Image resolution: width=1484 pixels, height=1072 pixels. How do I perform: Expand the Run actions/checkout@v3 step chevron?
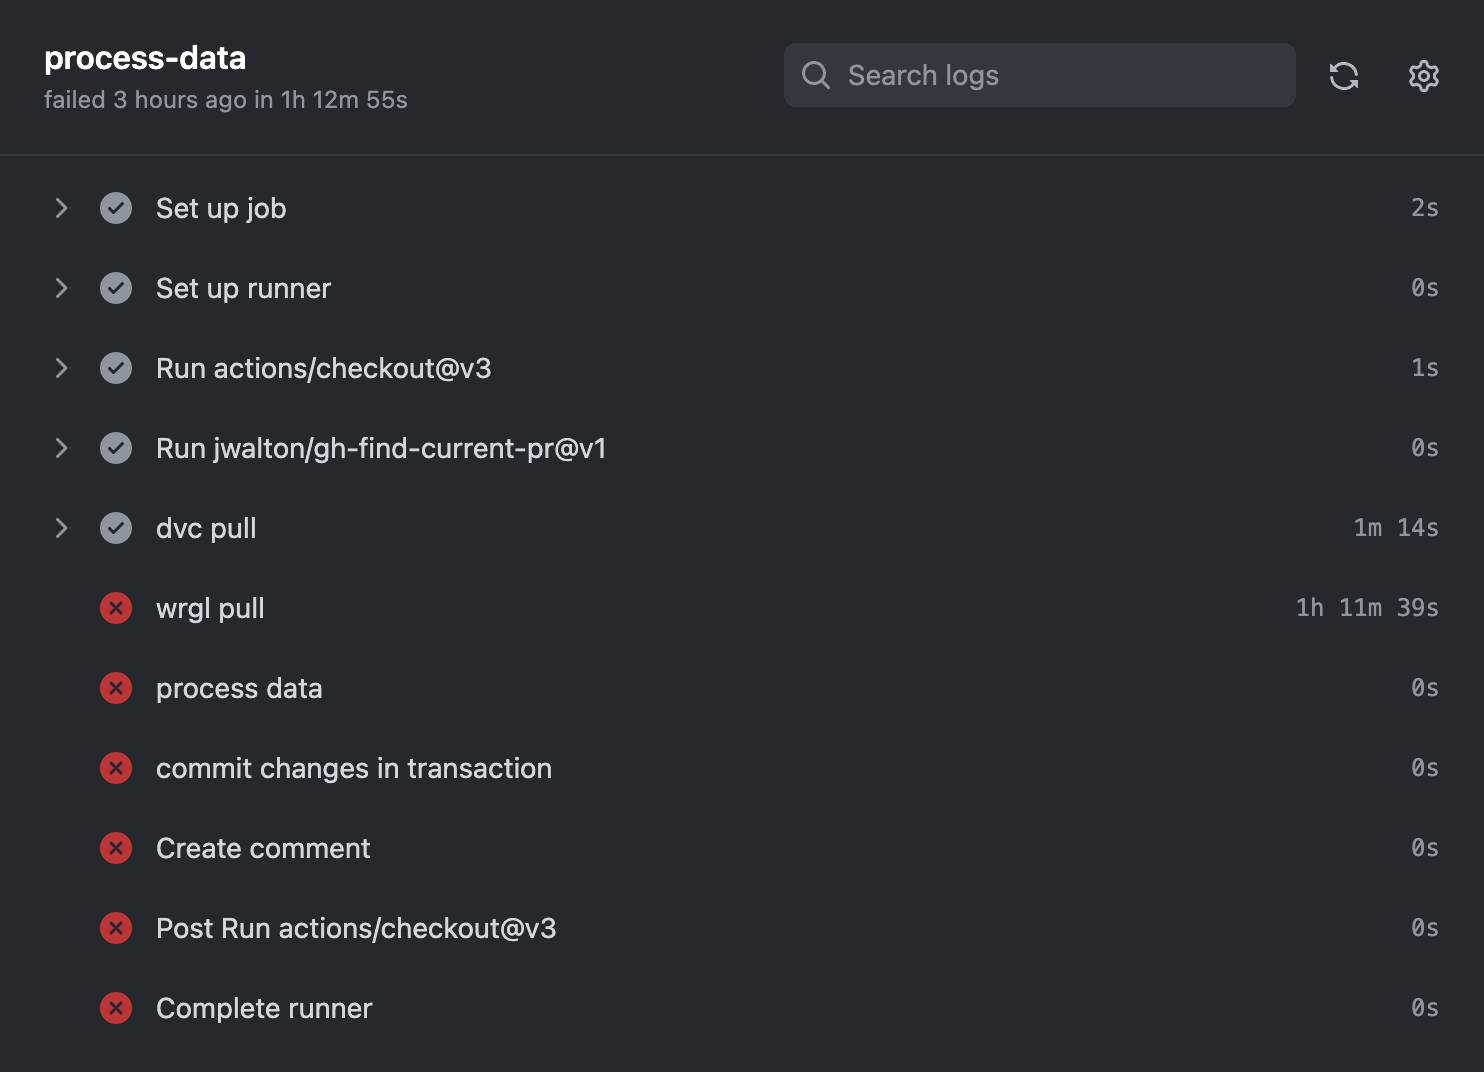[61, 368]
